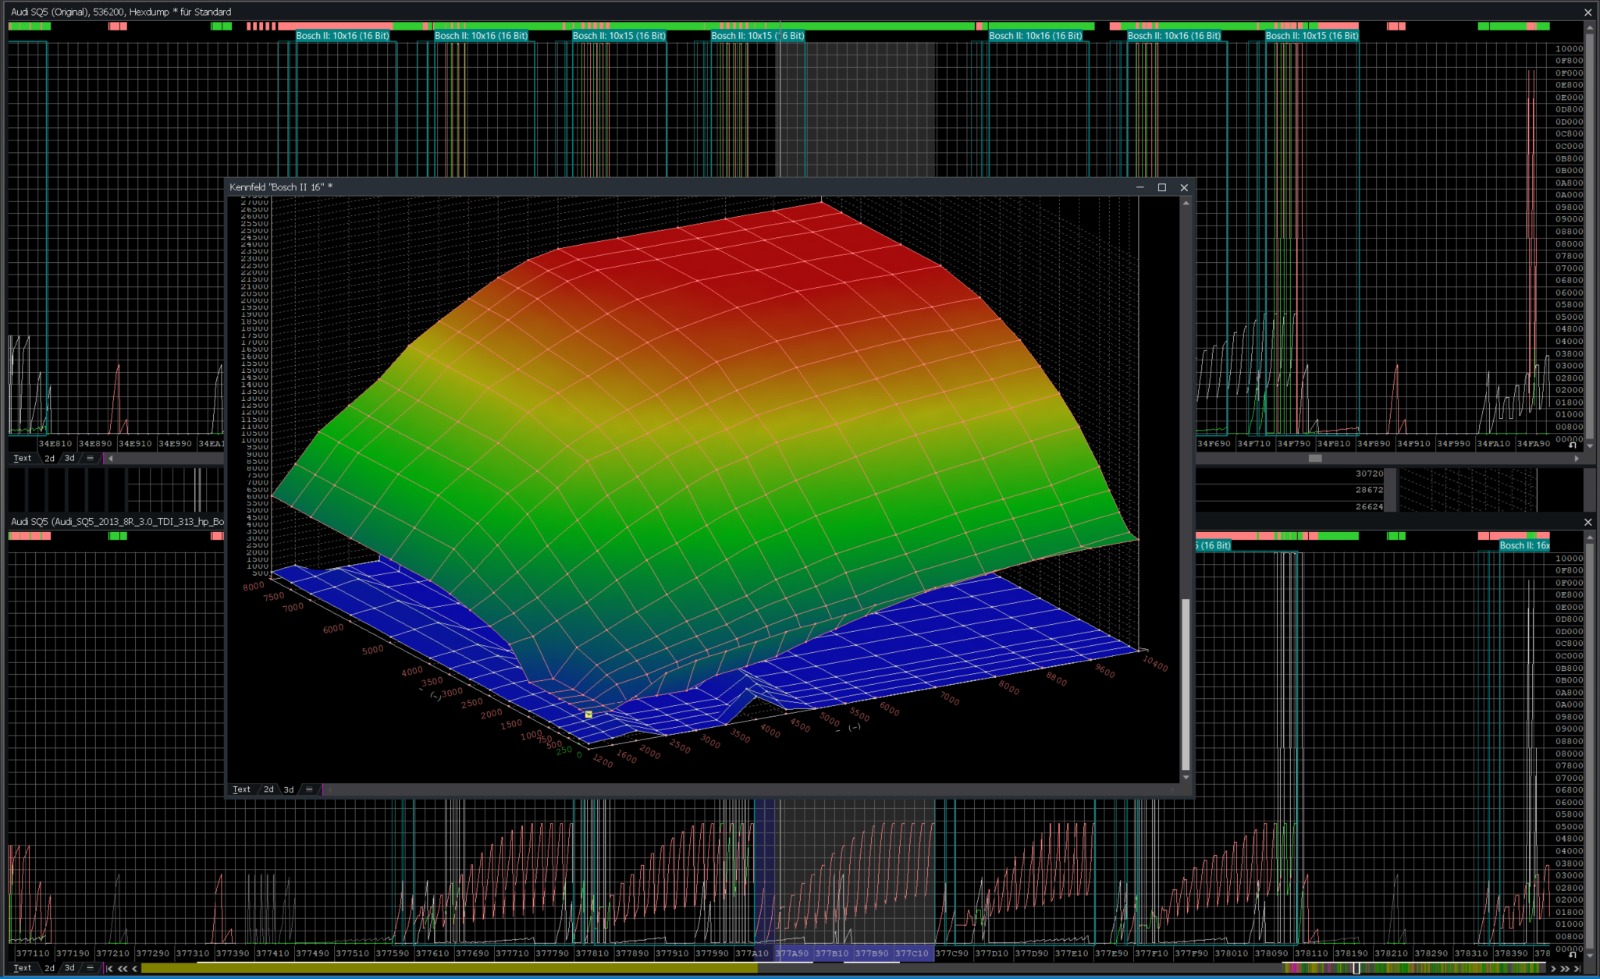1600x979 pixels.
Task: Switch Kennfeld map window to Text view
Action: tap(241, 789)
